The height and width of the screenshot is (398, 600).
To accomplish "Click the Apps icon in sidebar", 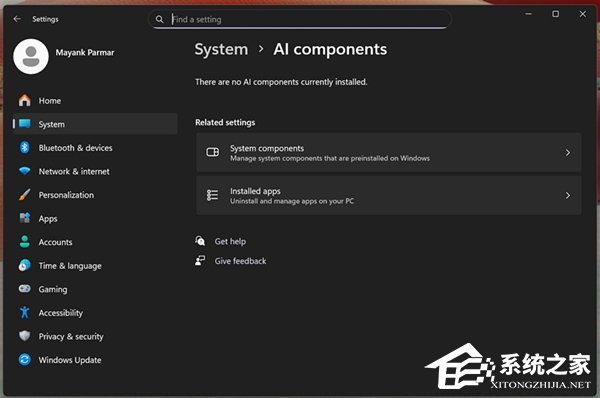I will point(24,218).
